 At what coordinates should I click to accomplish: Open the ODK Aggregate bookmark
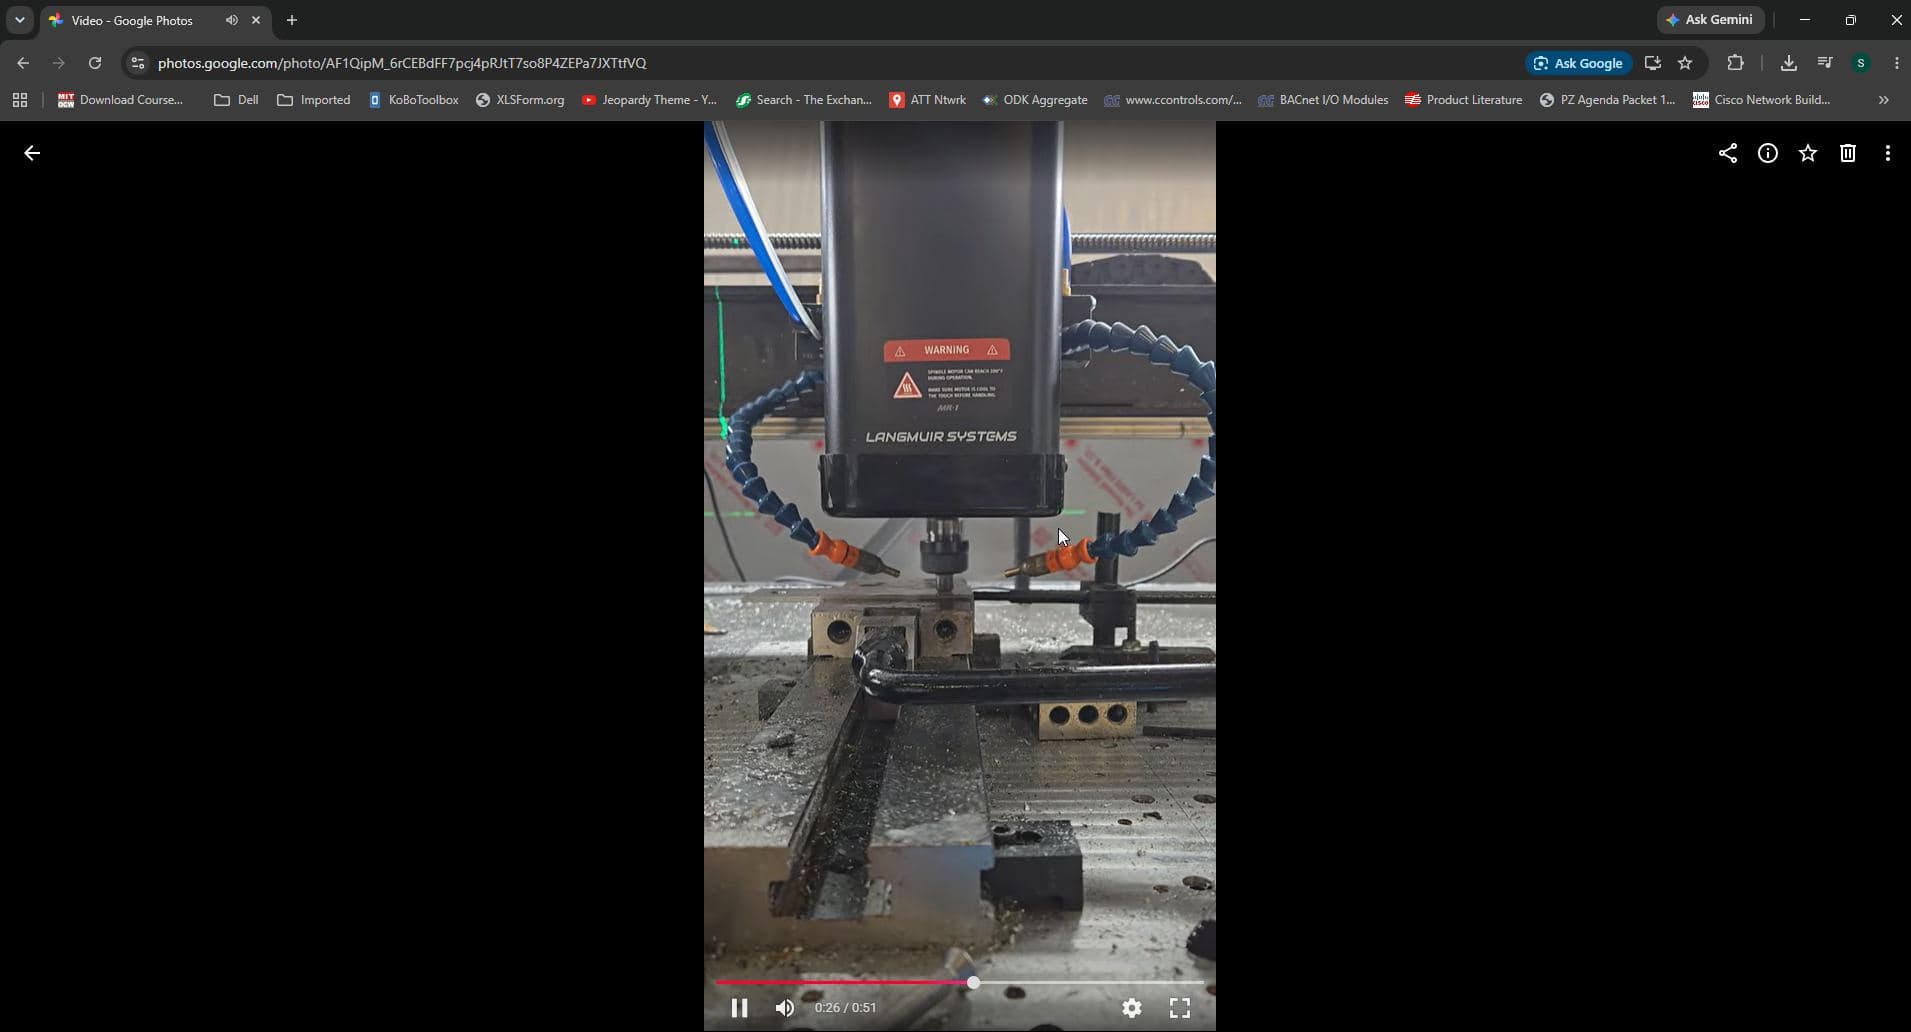[1035, 100]
